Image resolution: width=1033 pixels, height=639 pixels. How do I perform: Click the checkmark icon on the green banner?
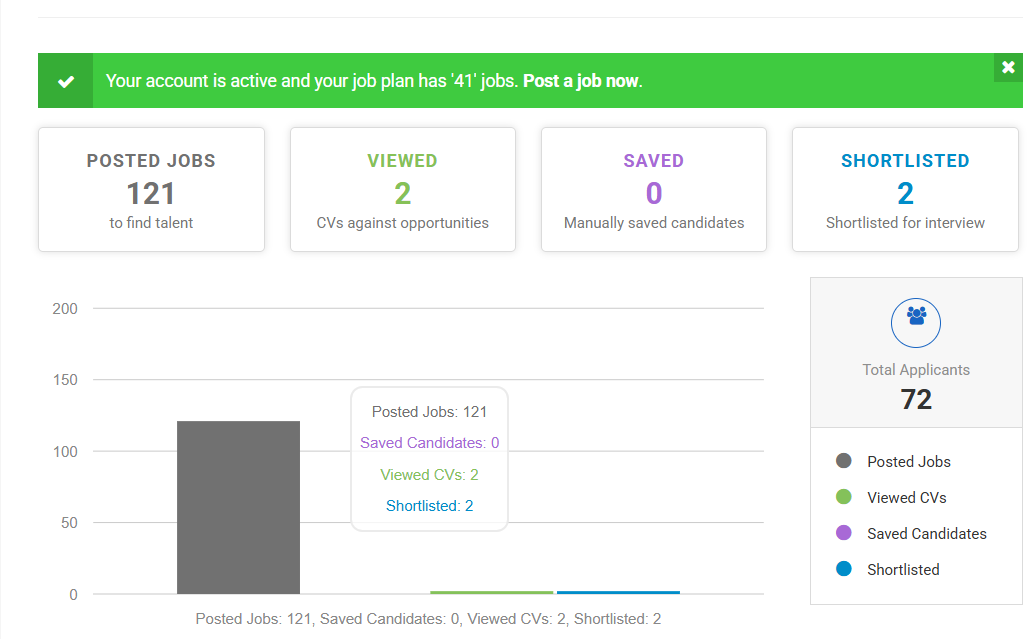[64, 80]
